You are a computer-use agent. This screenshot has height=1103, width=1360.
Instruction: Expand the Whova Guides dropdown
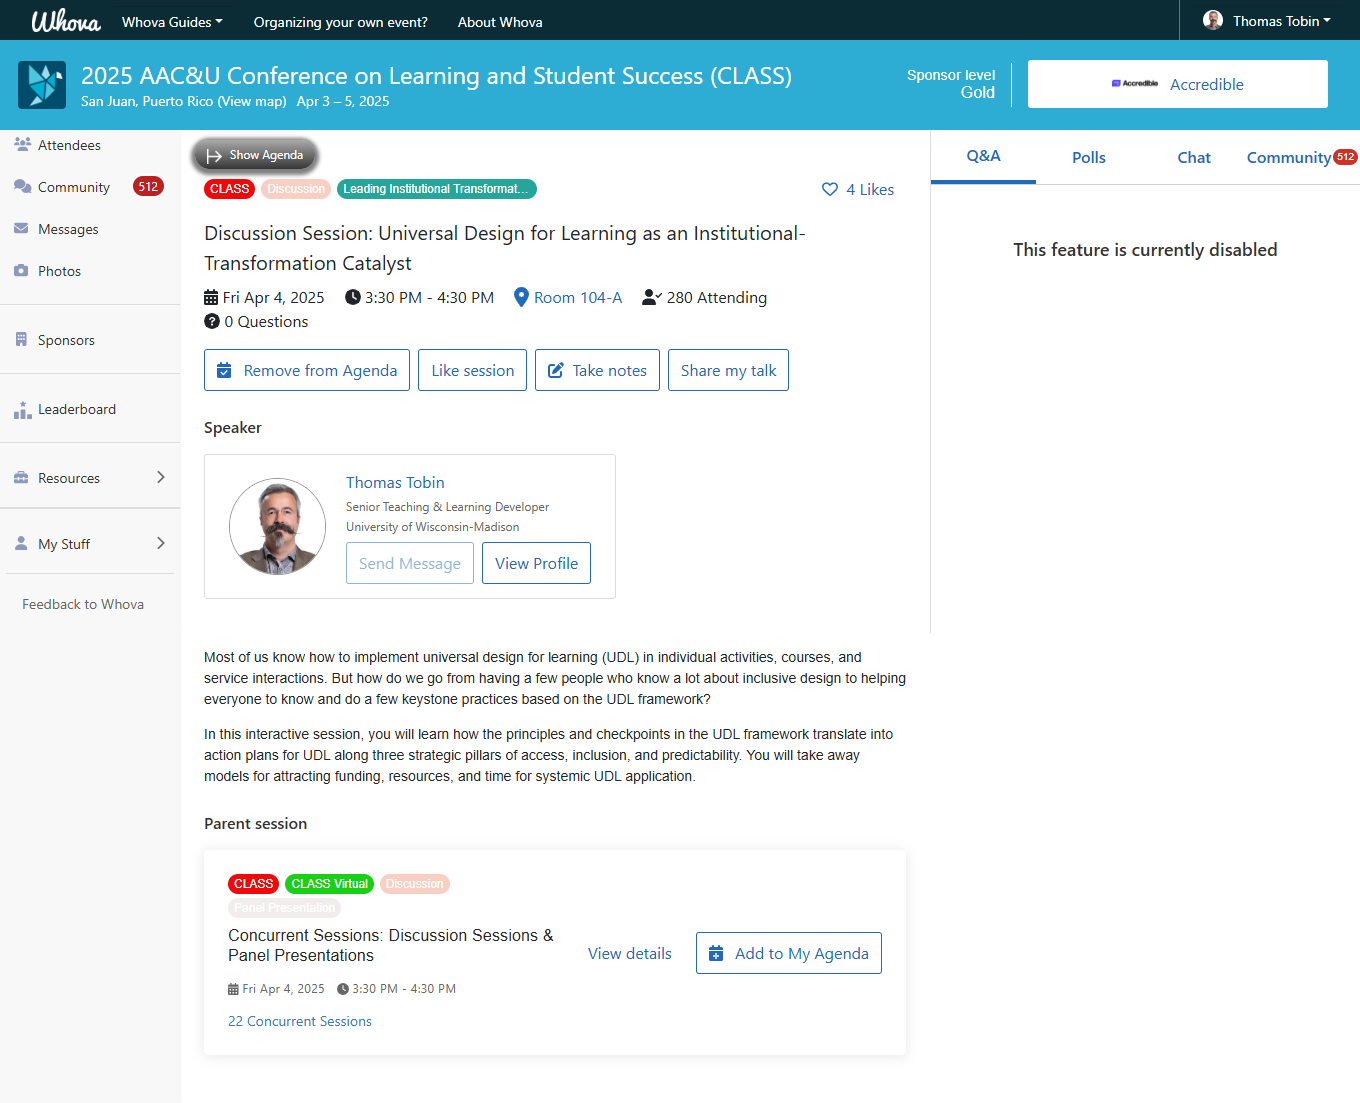click(172, 22)
